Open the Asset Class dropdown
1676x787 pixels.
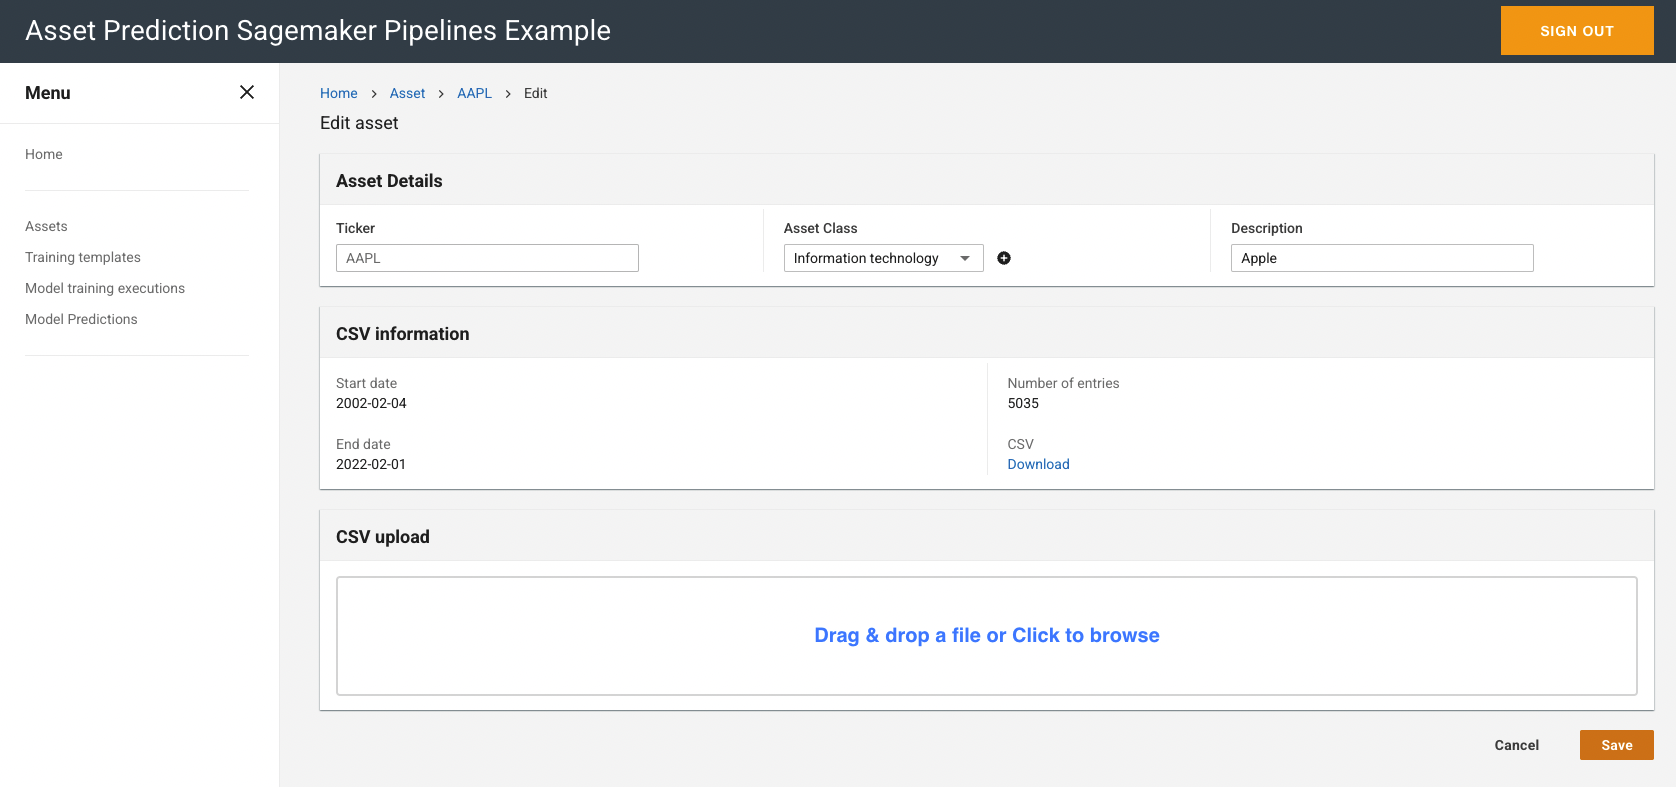[883, 258]
